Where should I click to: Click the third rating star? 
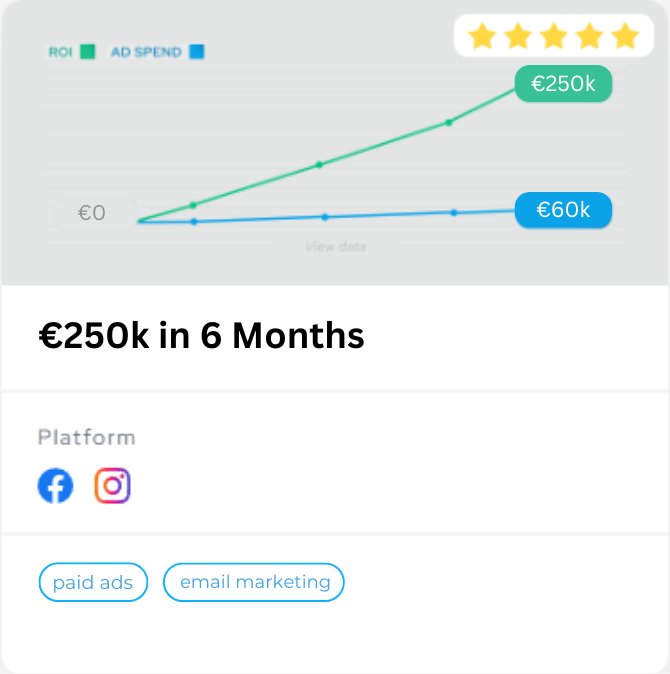point(554,36)
